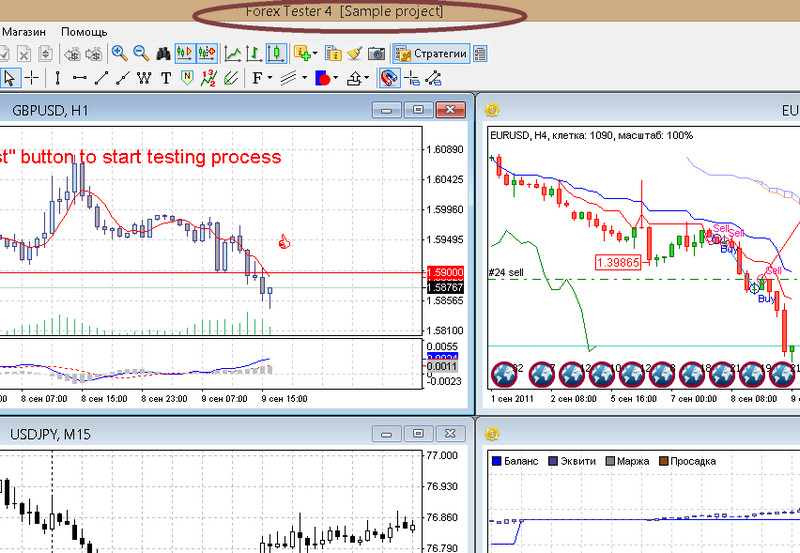Expand the add indicator dropdown arrow
Viewport: 800px width, 553px height.
click(x=315, y=53)
